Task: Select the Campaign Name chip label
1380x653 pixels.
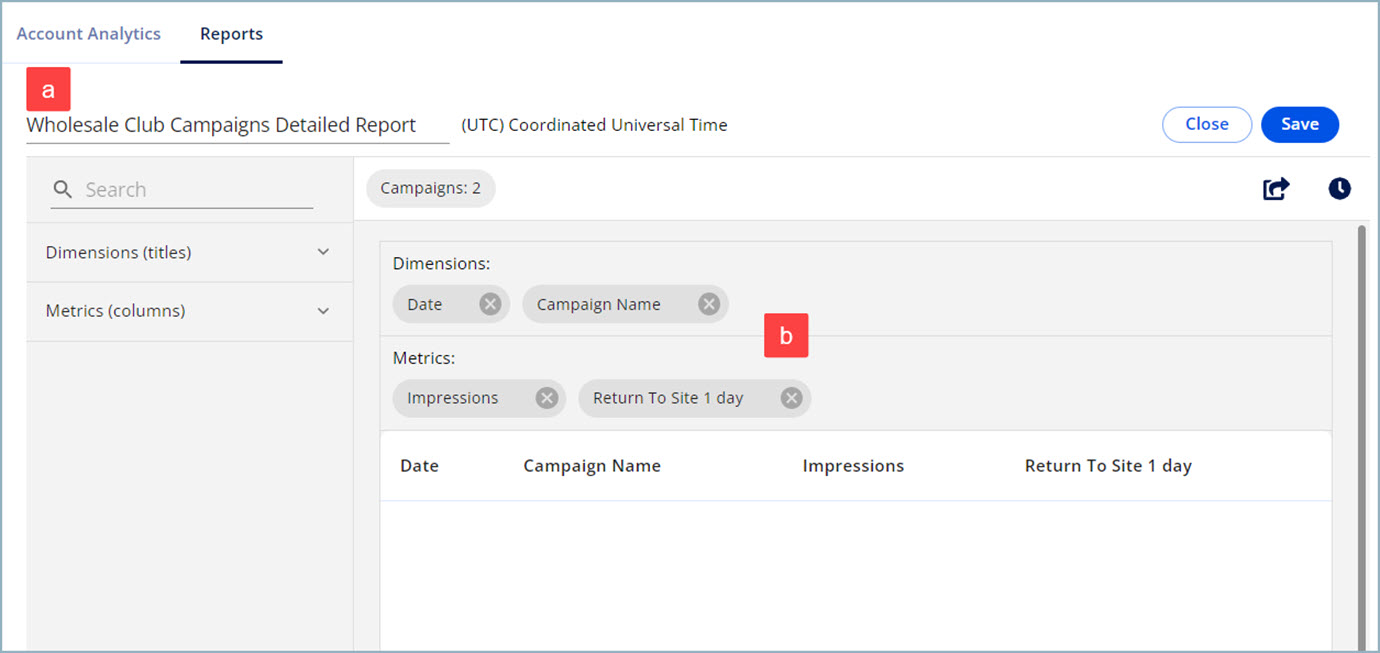Action: (x=598, y=304)
